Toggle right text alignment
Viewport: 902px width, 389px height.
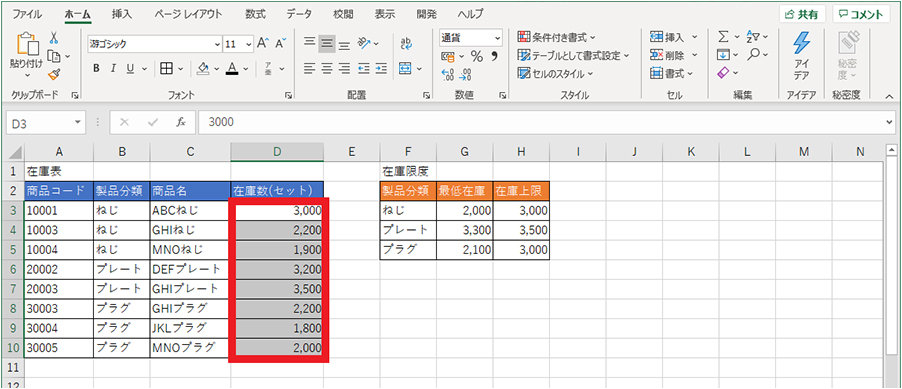(x=344, y=68)
